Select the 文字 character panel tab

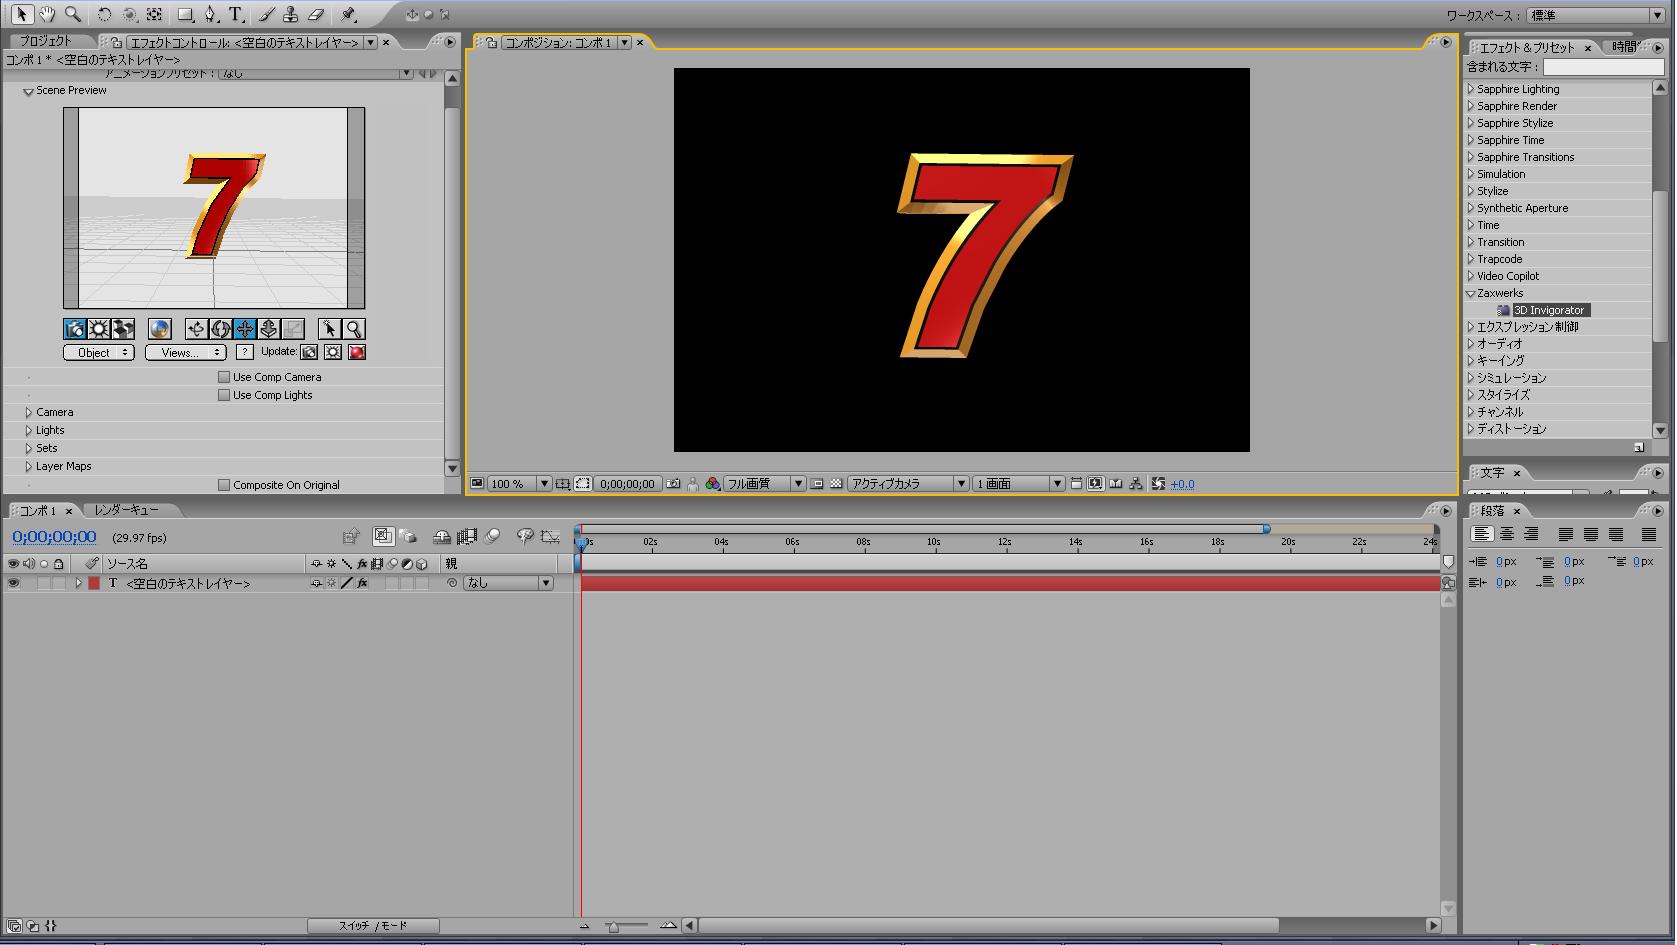point(1492,472)
